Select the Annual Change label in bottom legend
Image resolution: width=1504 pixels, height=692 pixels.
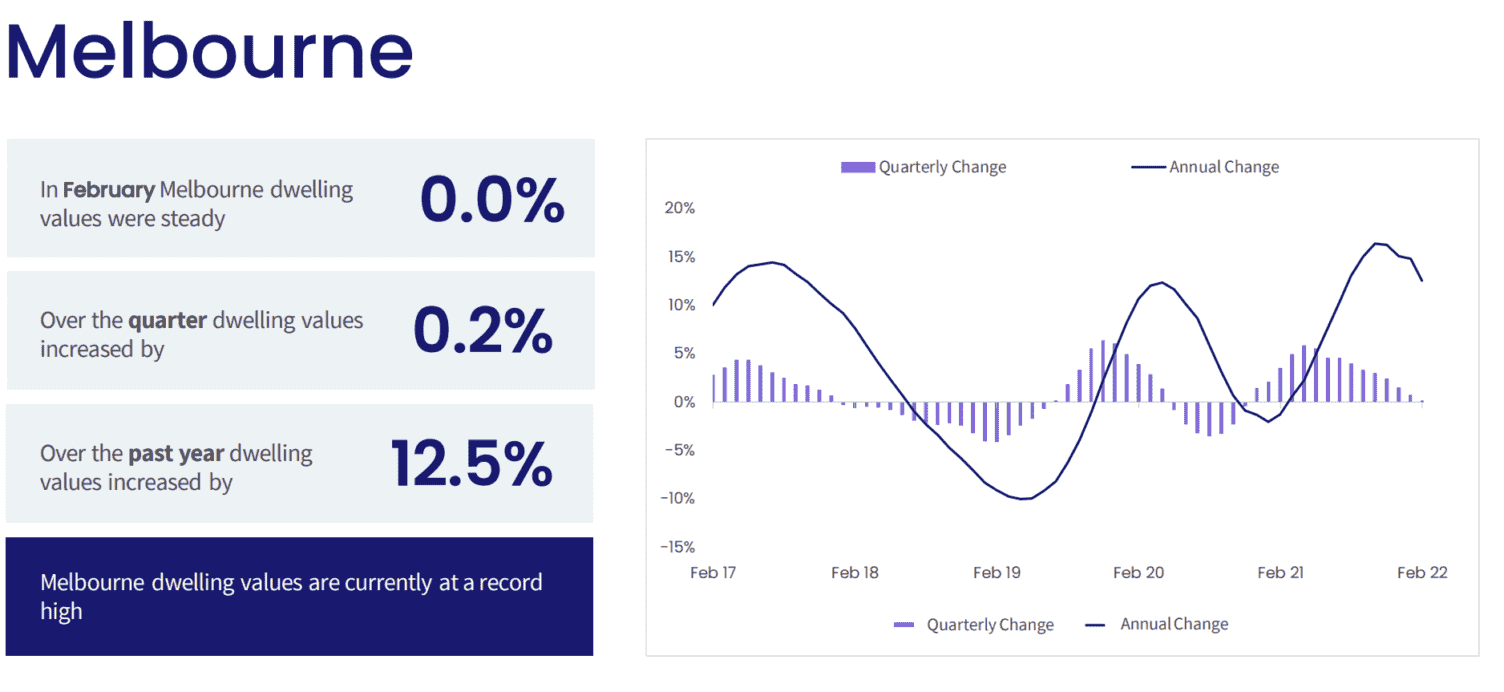pyautogui.click(x=1174, y=625)
